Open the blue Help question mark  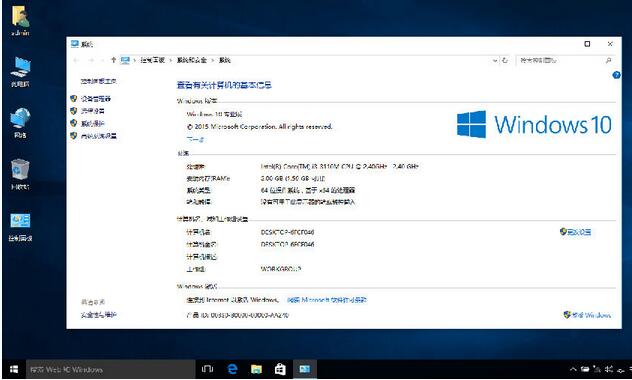(616, 75)
